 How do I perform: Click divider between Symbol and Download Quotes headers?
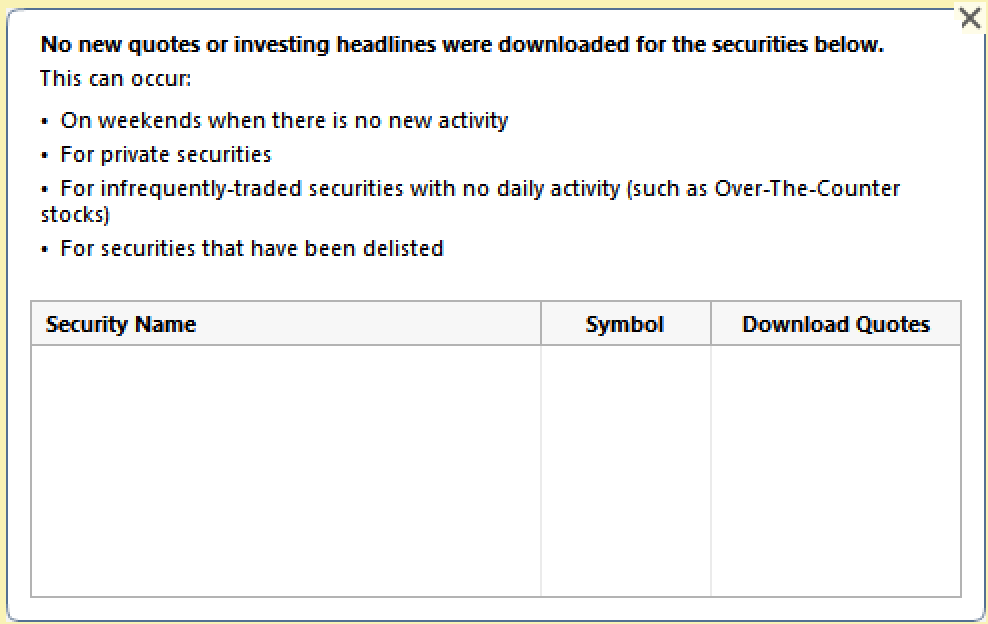click(x=711, y=323)
